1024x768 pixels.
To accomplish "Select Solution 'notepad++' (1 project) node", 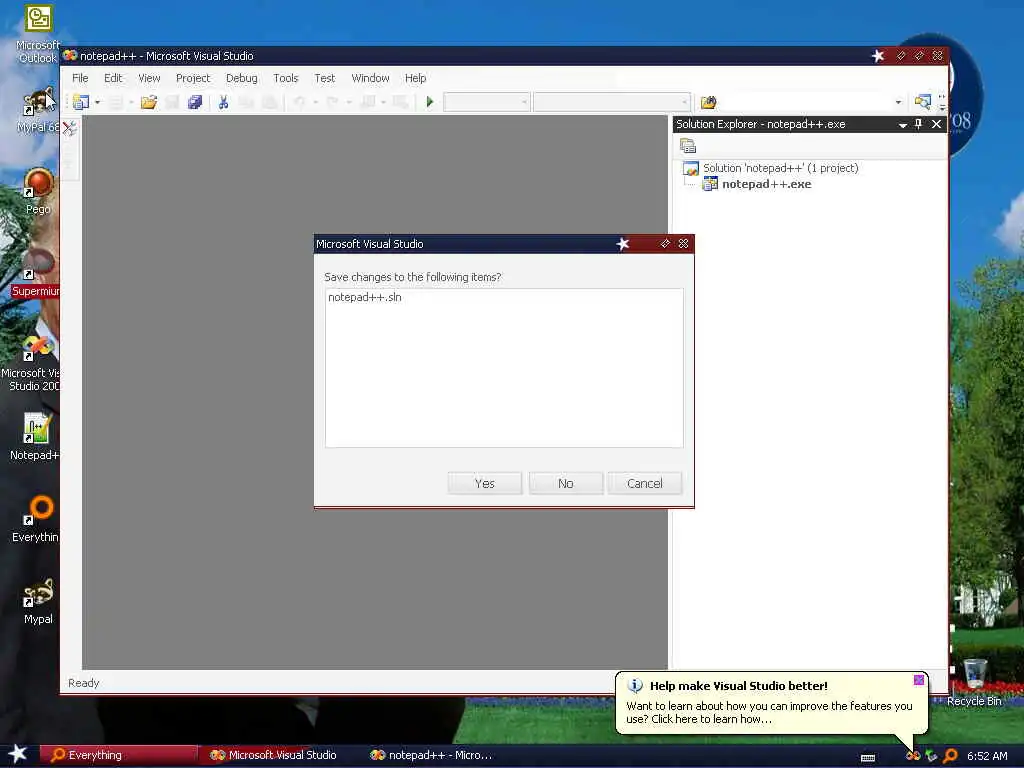I will pyautogui.click(x=780, y=168).
